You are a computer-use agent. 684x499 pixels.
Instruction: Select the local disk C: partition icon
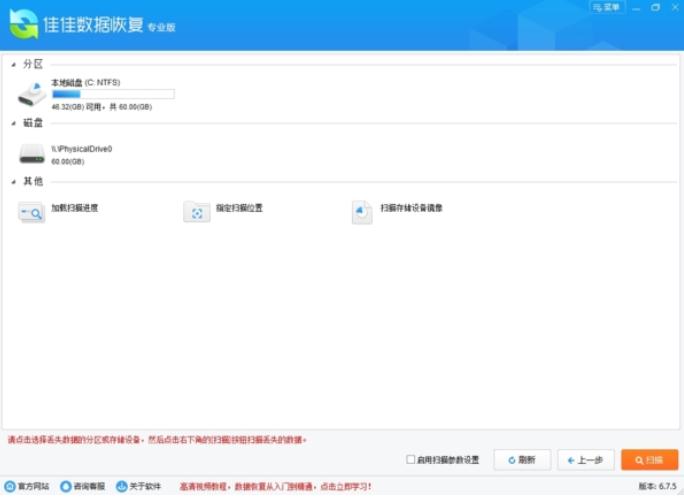[31, 94]
